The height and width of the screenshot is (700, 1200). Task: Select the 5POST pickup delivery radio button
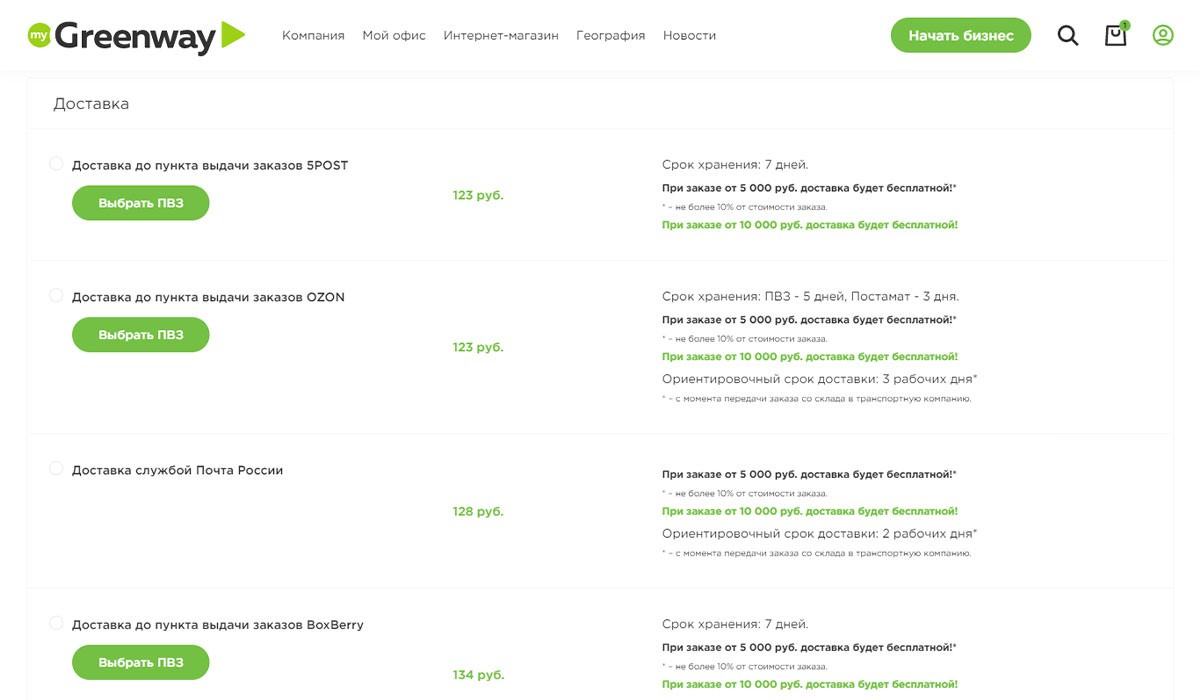click(56, 164)
